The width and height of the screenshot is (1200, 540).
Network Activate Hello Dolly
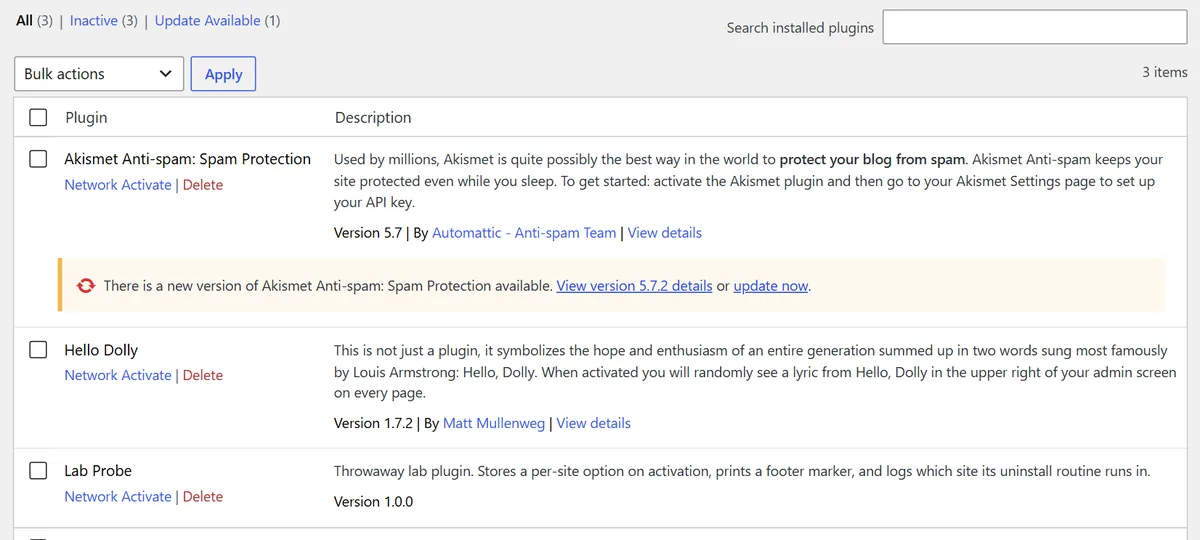click(x=118, y=375)
